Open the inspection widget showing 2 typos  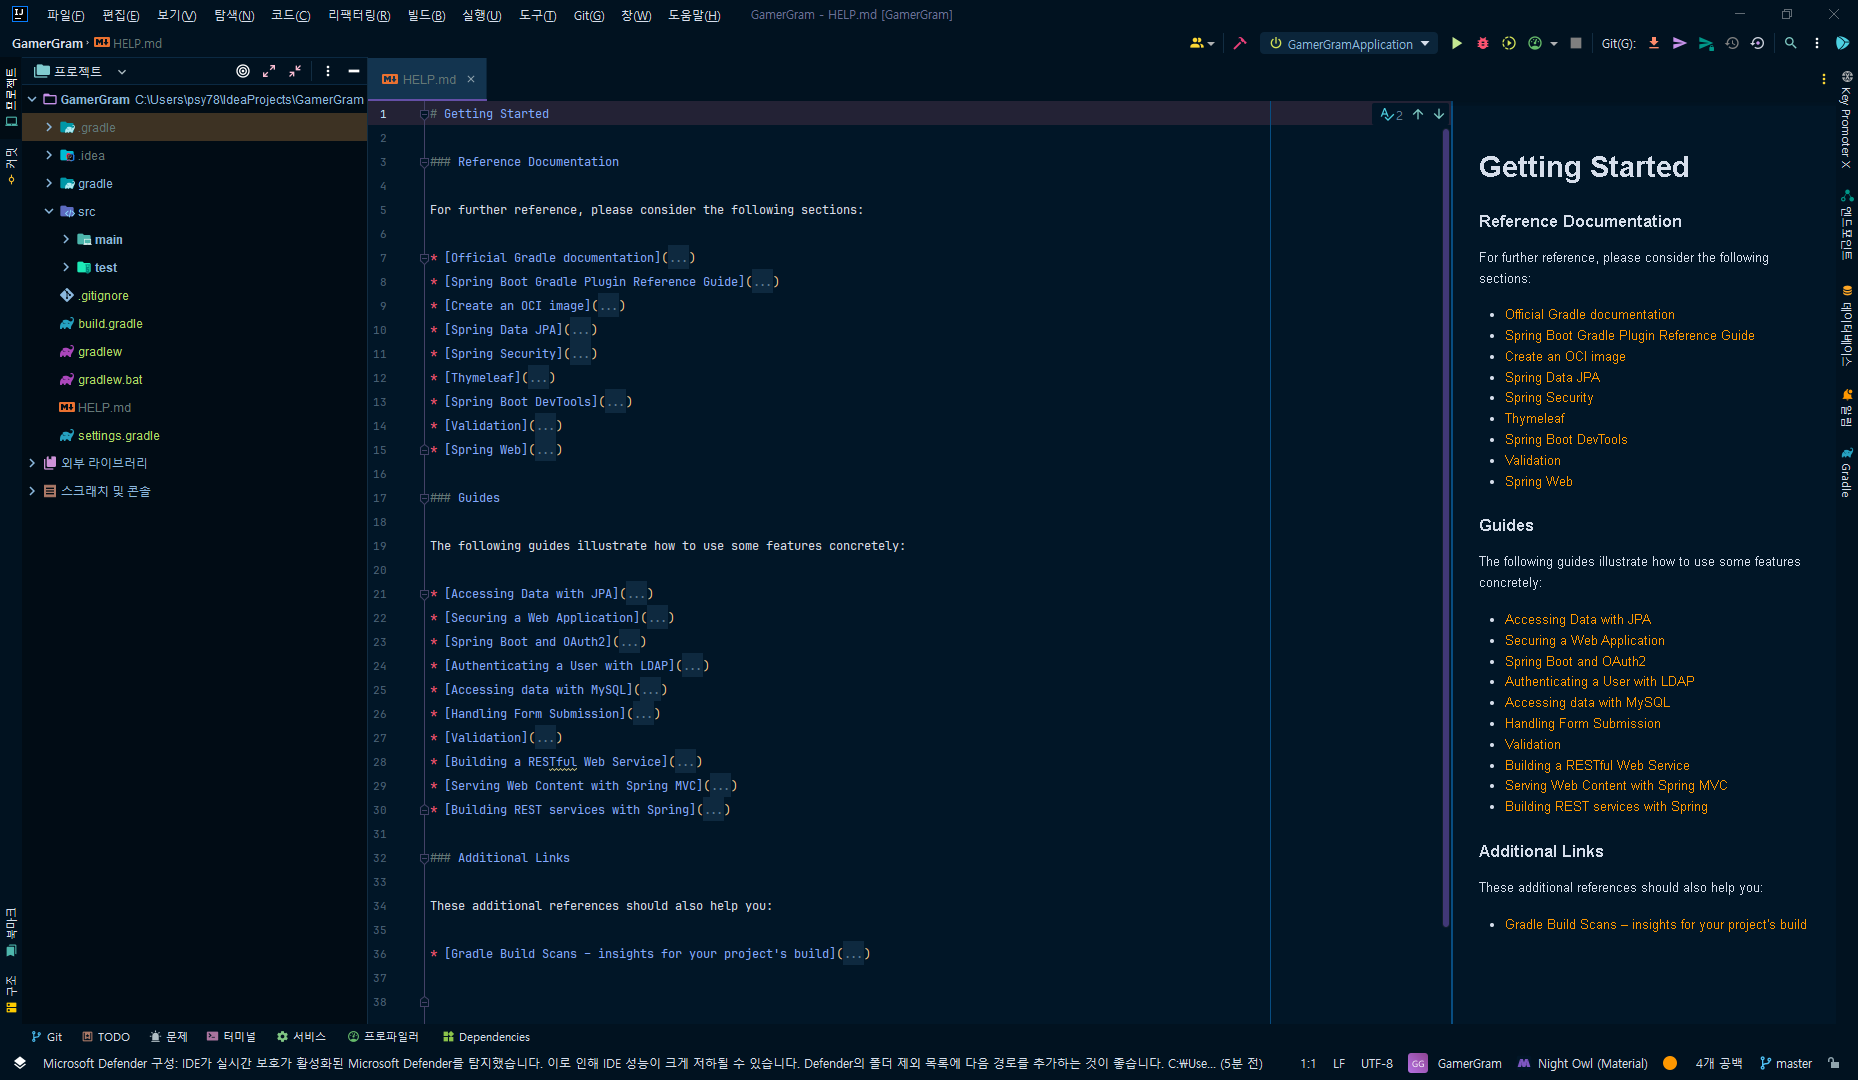(1391, 114)
